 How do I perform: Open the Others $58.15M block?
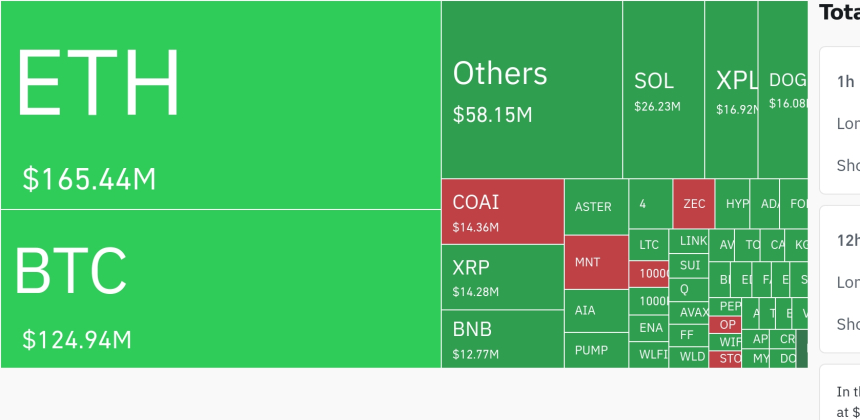coord(532,90)
